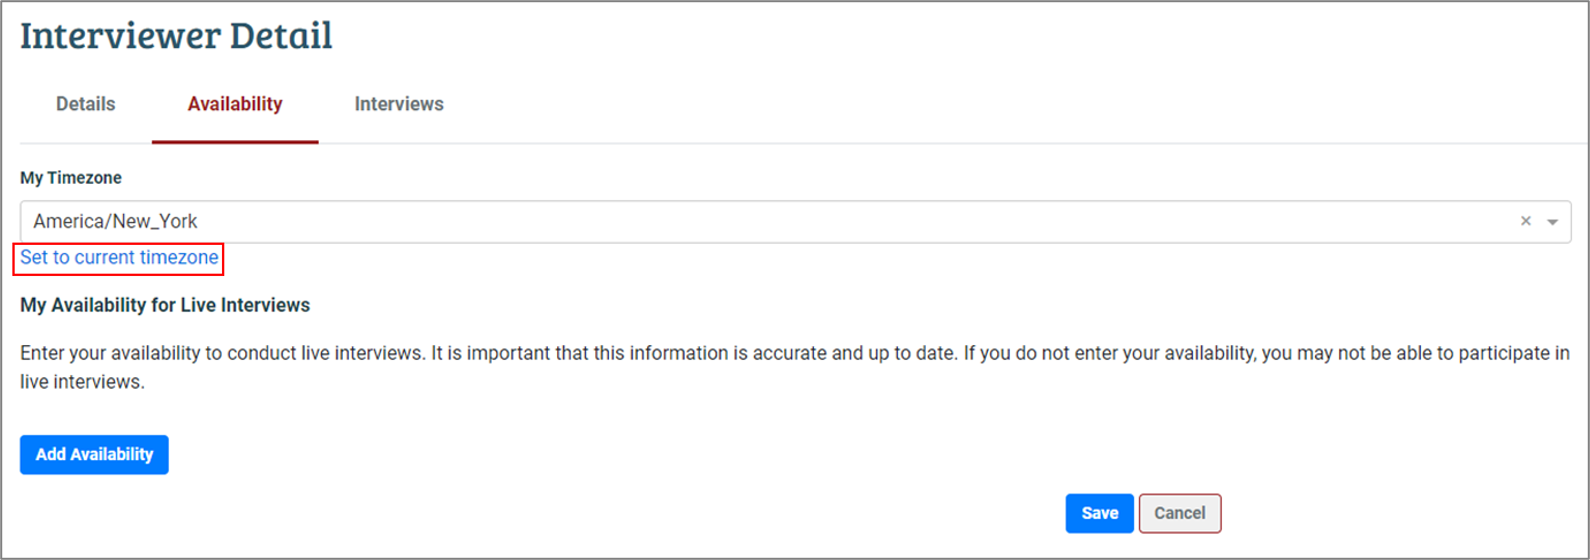
Task: Click the Set to current timezone link
Action: click(119, 258)
